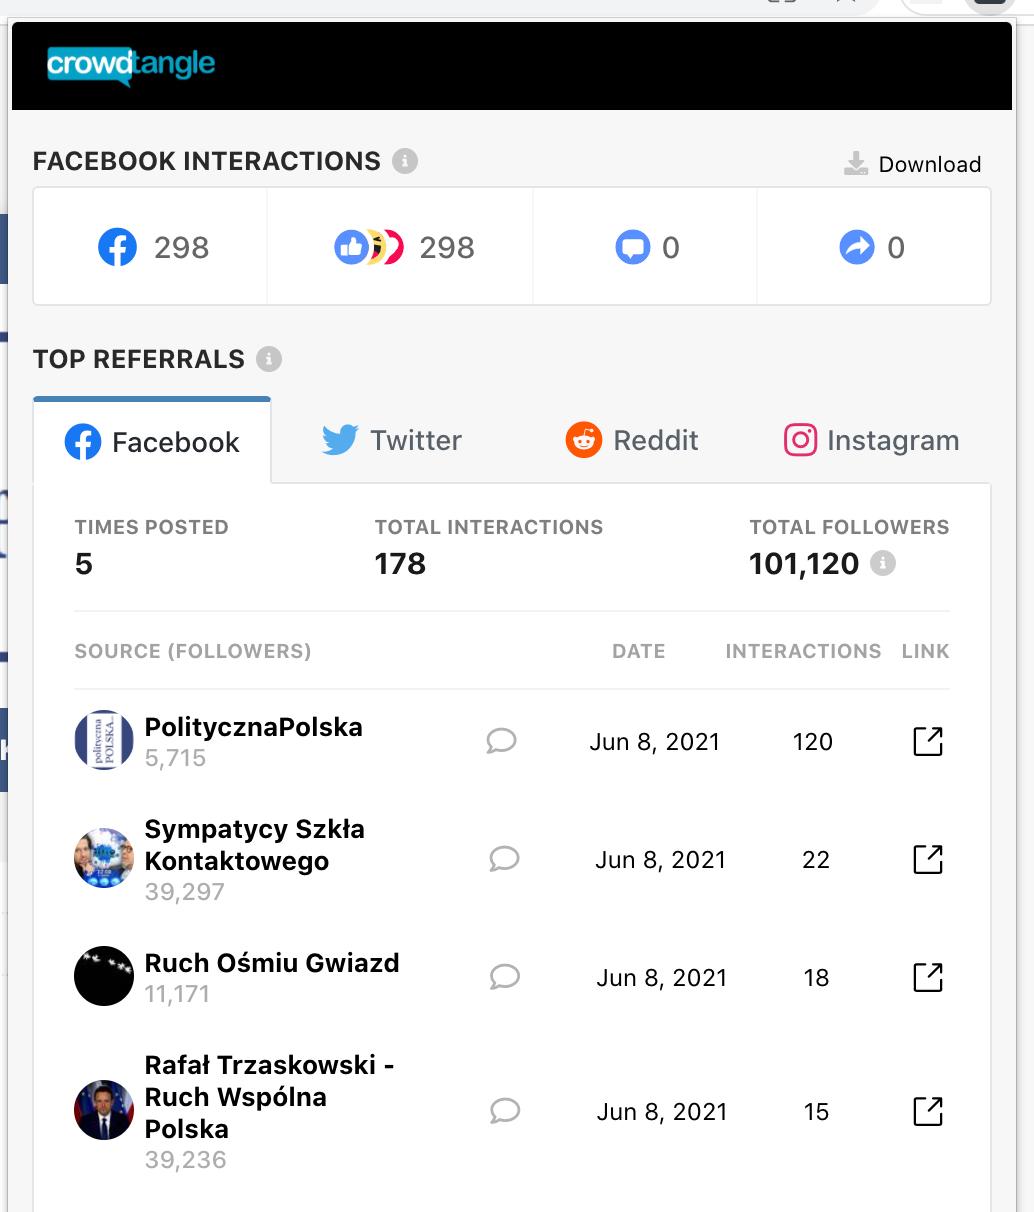
Task: Show comment bubble for Ruch Ośmiu Gwiazd
Action: (505, 977)
